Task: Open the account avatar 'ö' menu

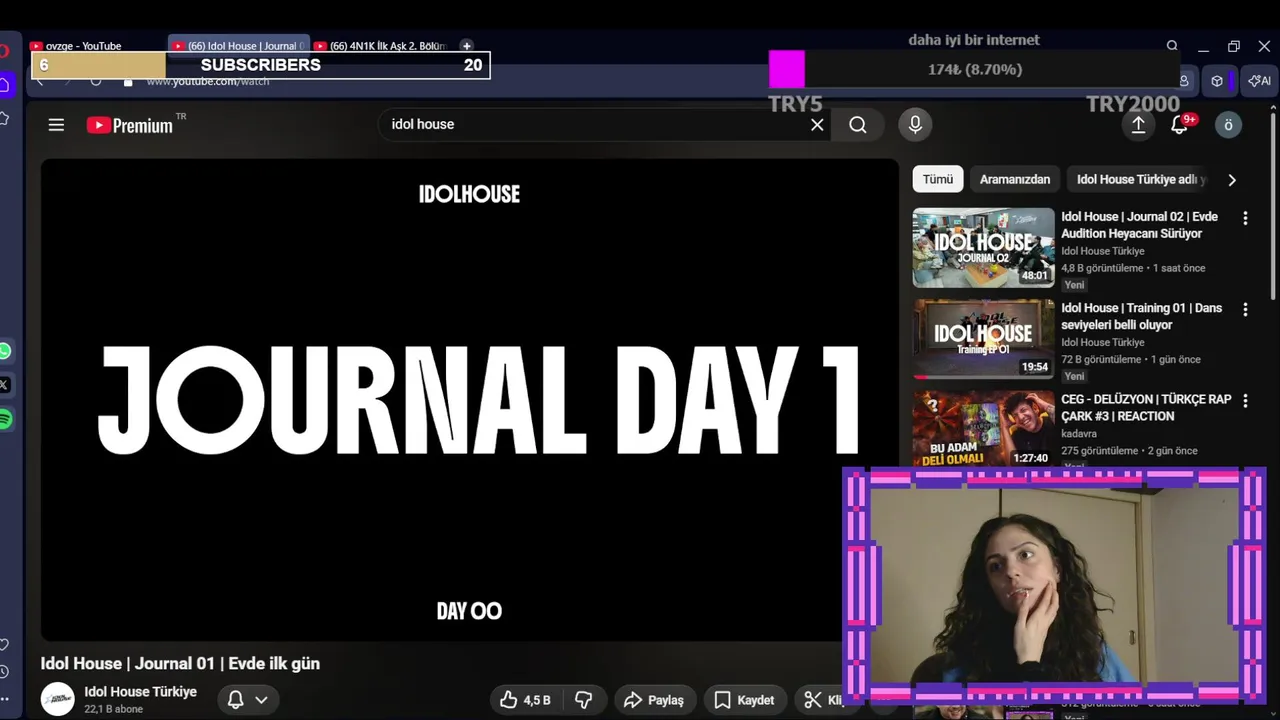Action: (x=1228, y=124)
